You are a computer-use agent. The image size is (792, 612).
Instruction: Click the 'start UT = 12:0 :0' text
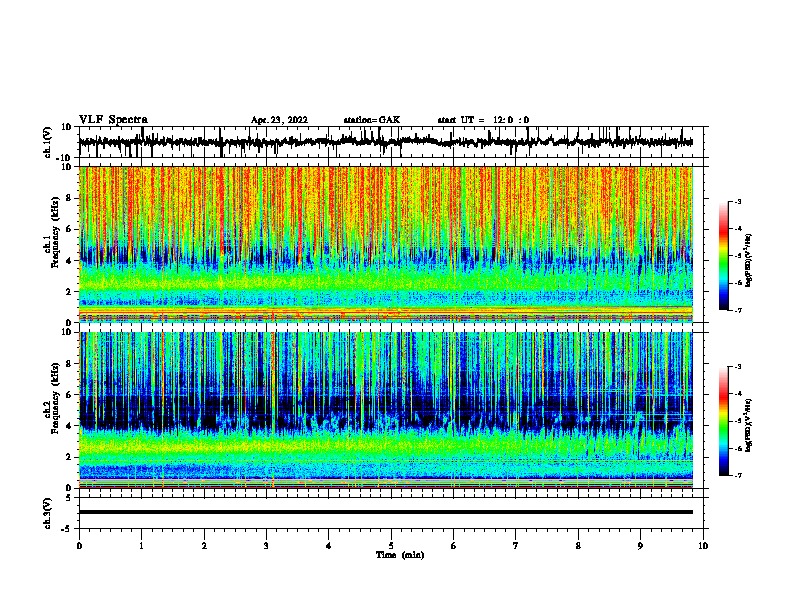pyautogui.click(x=483, y=120)
